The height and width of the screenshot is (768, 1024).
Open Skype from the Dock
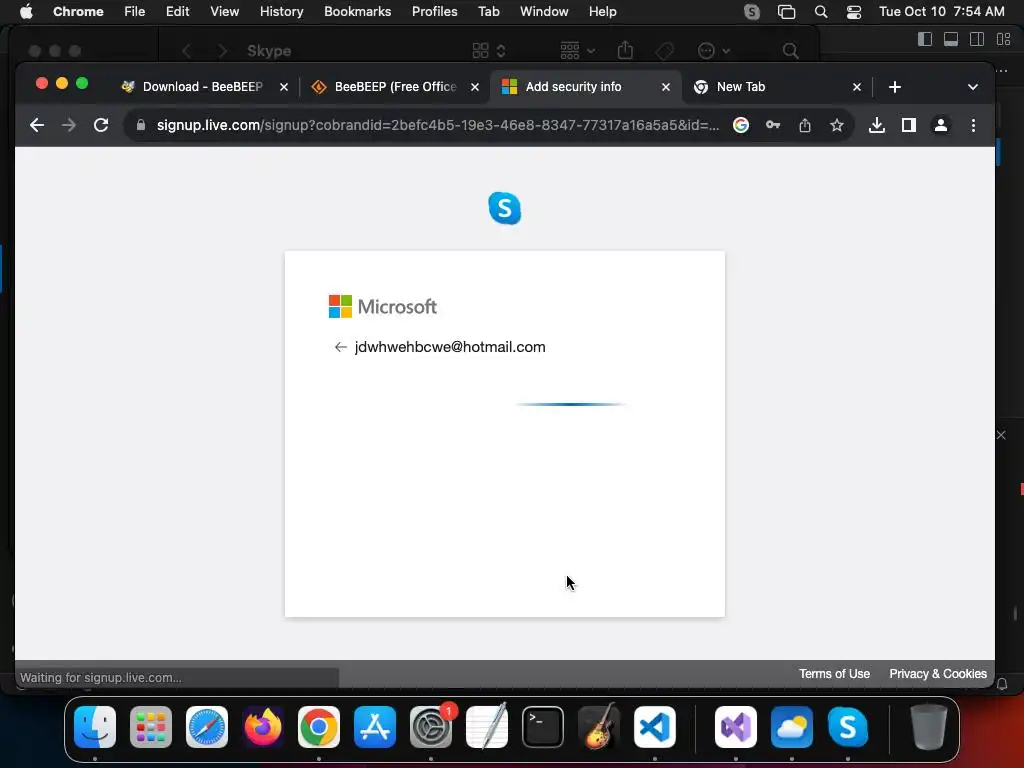(848, 727)
